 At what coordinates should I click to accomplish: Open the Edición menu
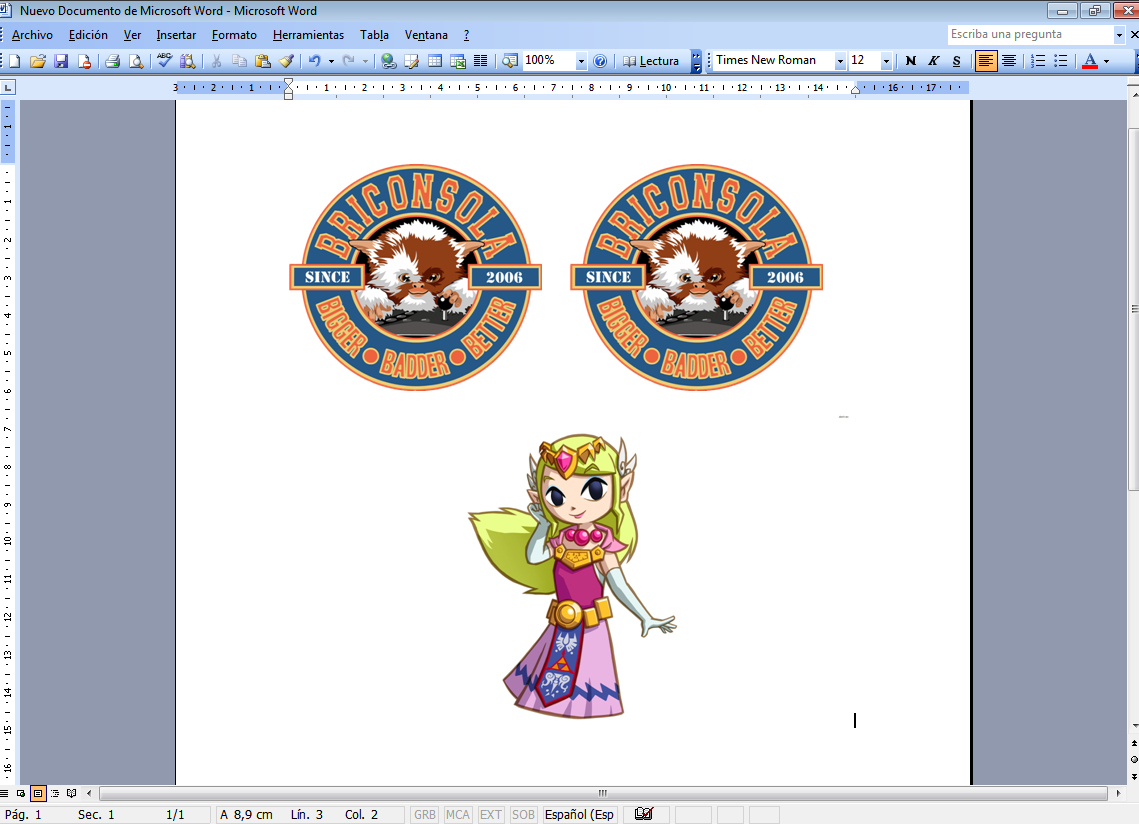[x=88, y=35]
